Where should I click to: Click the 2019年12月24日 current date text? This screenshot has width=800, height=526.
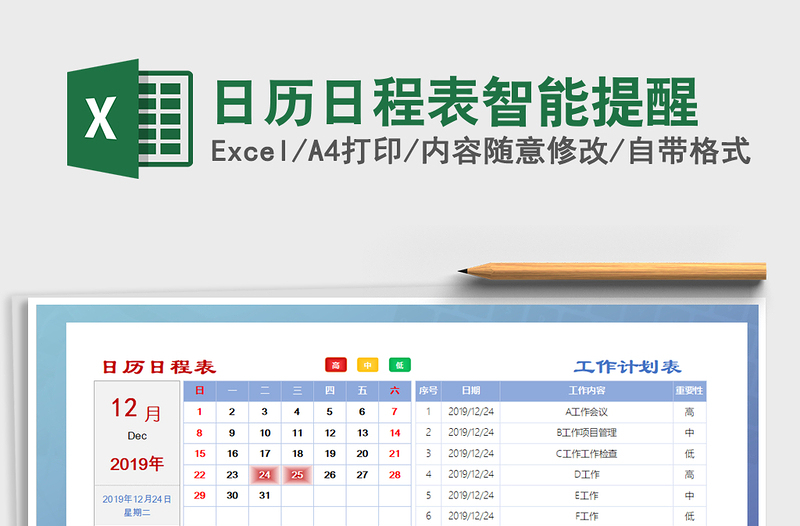(137, 499)
